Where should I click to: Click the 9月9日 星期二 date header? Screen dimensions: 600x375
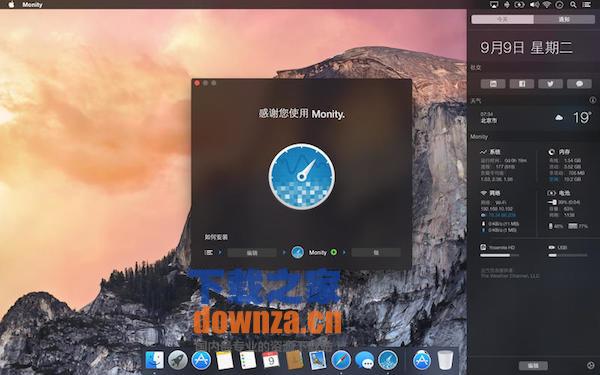527,48
